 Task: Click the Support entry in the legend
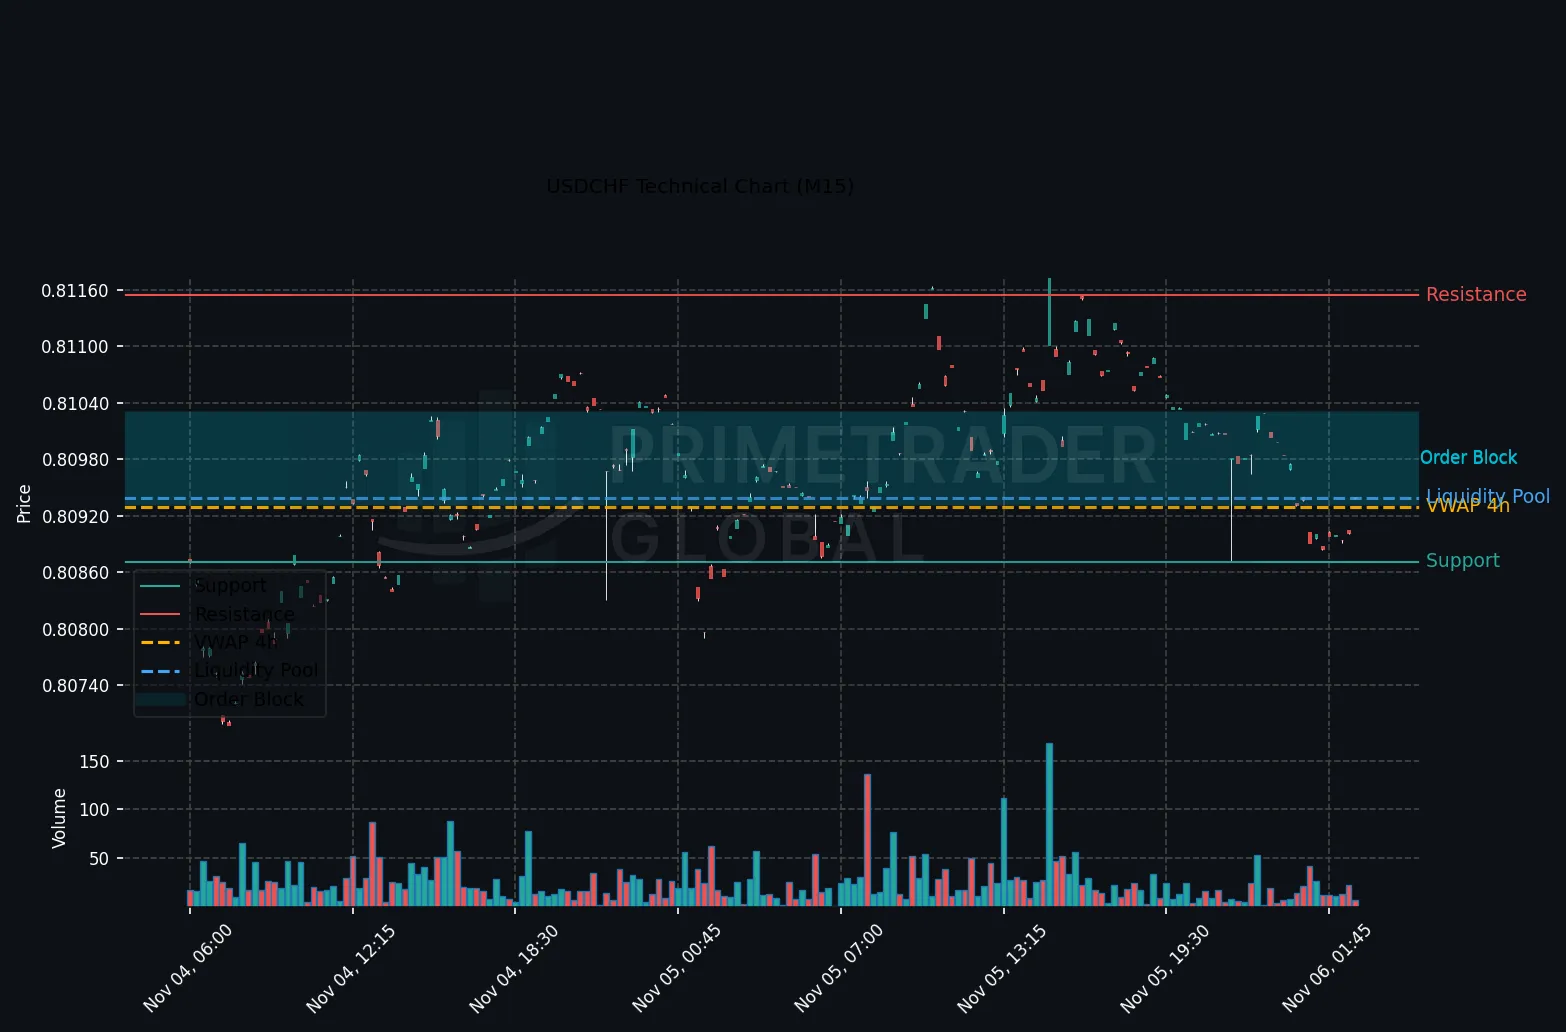point(231,586)
